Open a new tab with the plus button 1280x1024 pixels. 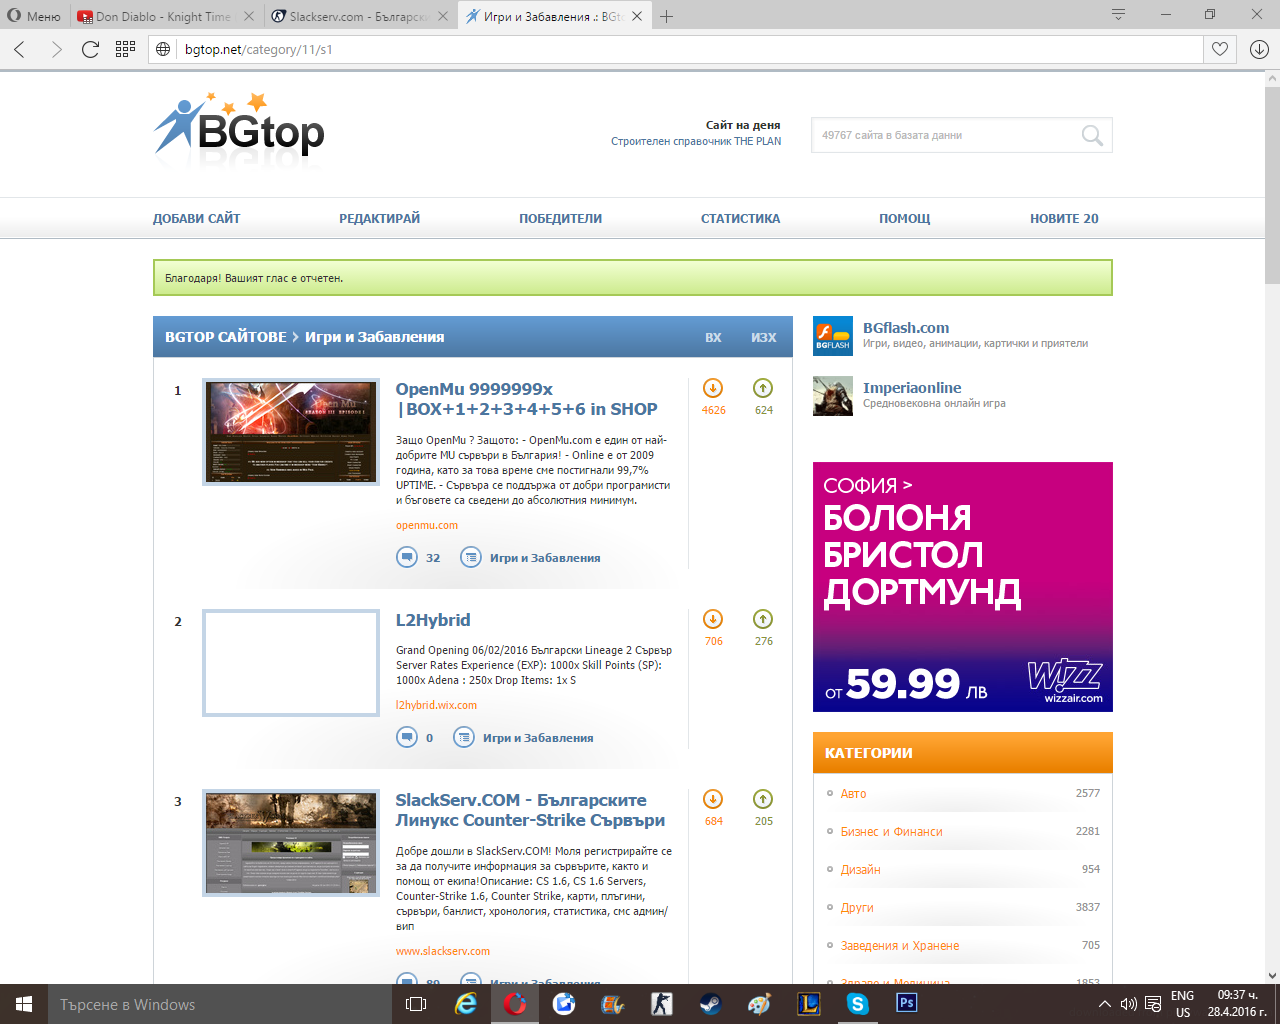click(x=667, y=16)
